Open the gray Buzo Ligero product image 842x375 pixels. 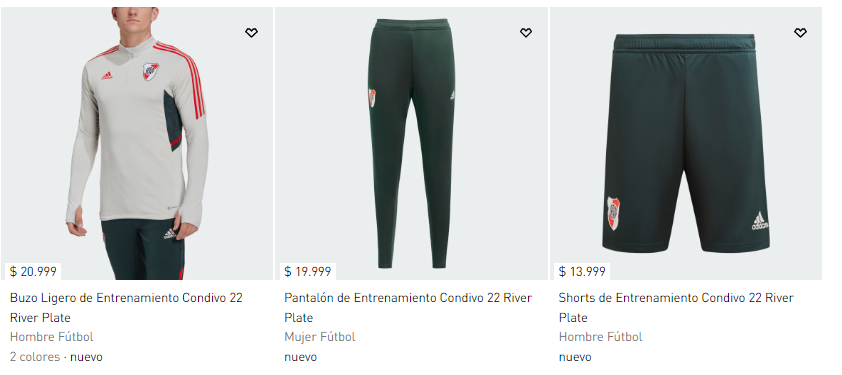click(137, 143)
